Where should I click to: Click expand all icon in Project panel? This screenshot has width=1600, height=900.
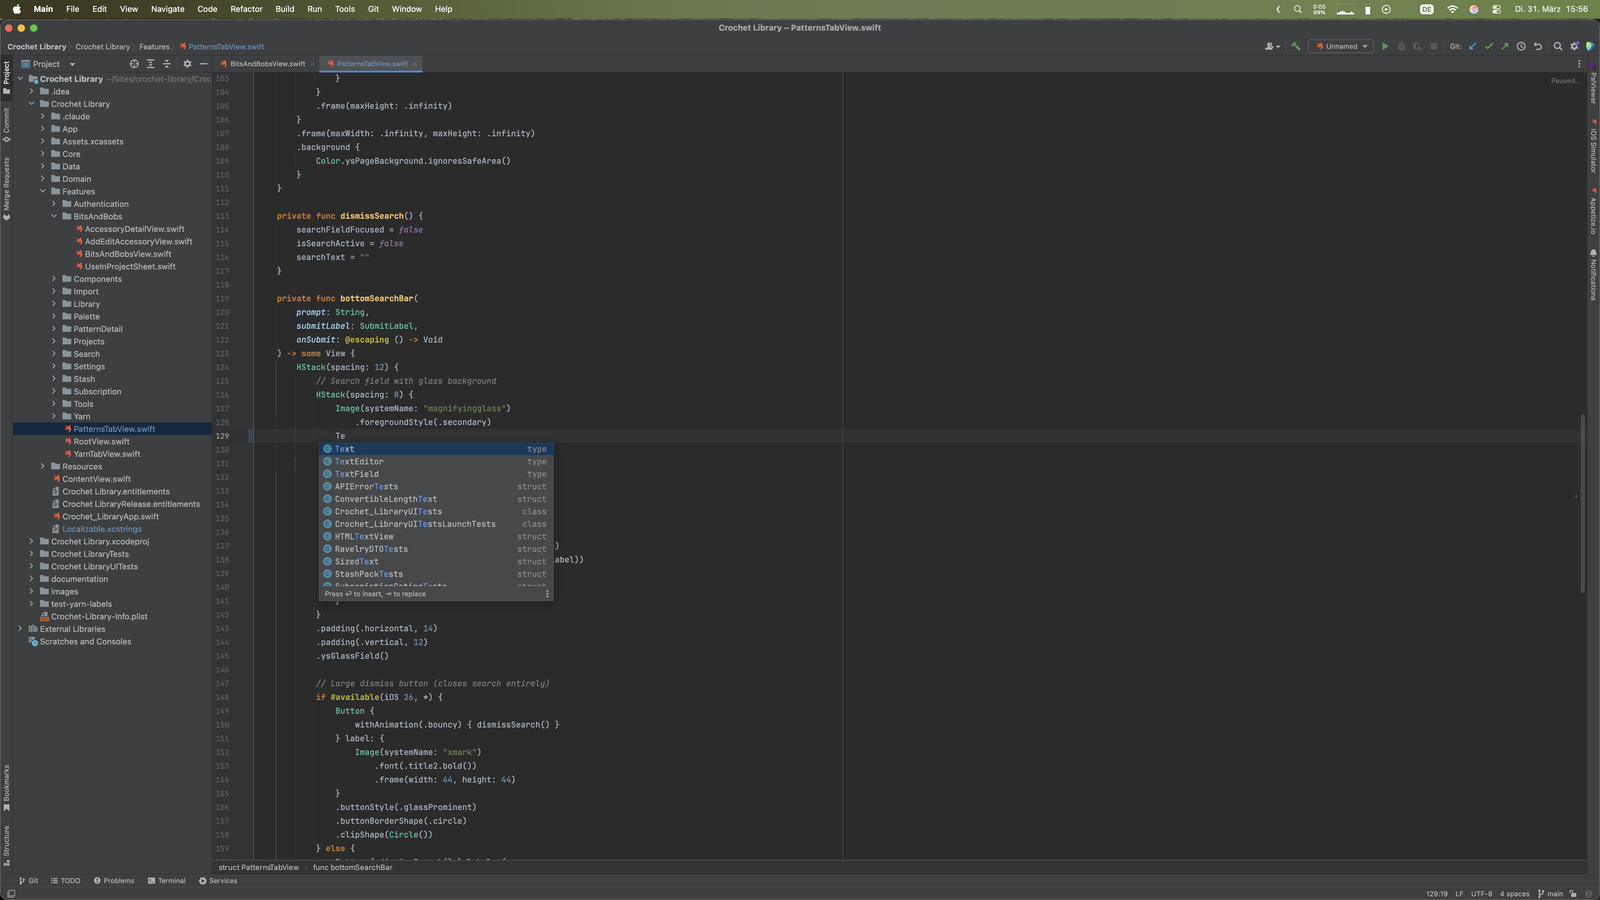click(151, 64)
